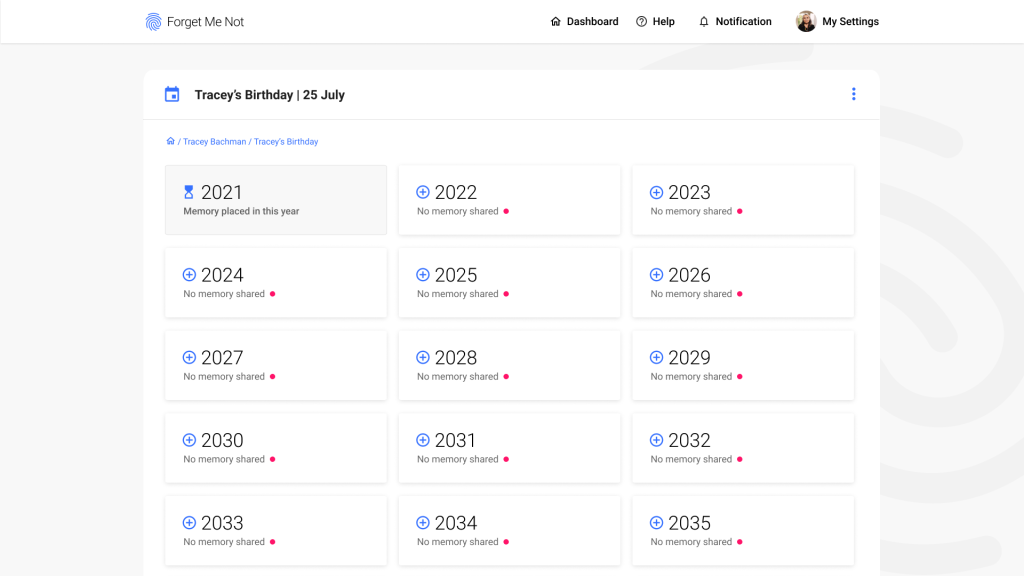Click the user avatar photo
This screenshot has height=576, width=1024.
(x=806, y=22)
